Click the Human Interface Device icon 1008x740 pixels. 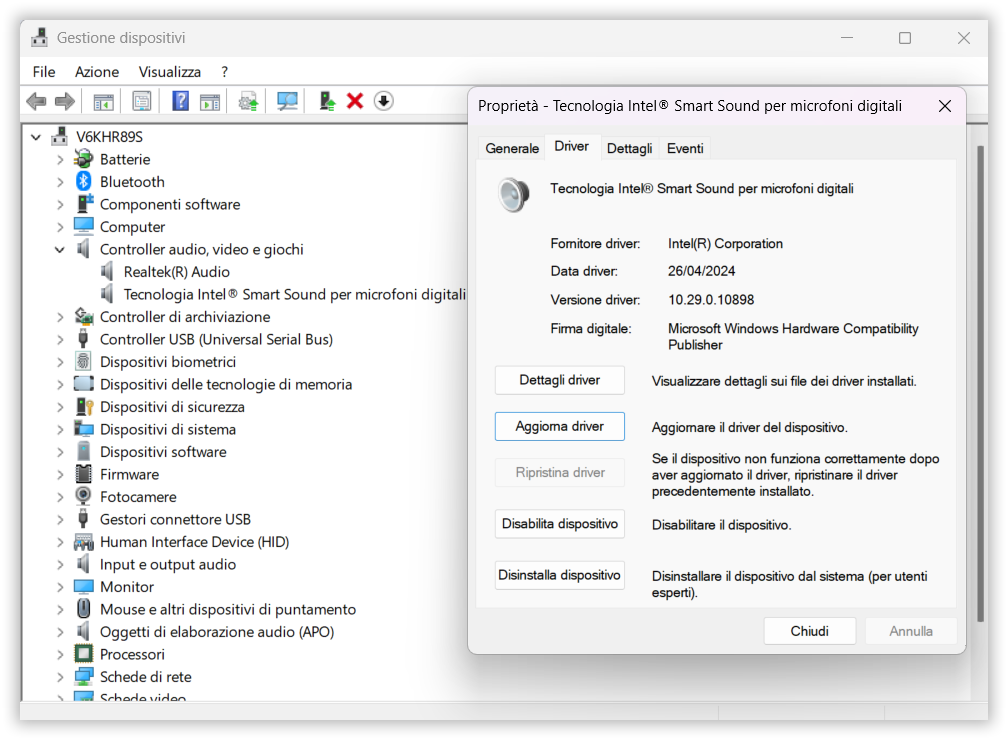(x=84, y=541)
